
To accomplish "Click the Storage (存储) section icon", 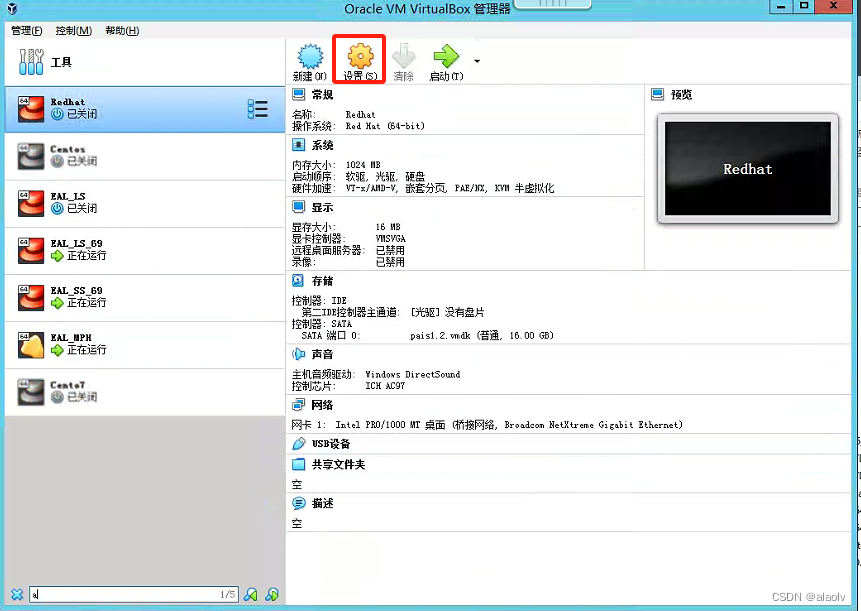I will [x=298, y=281].
